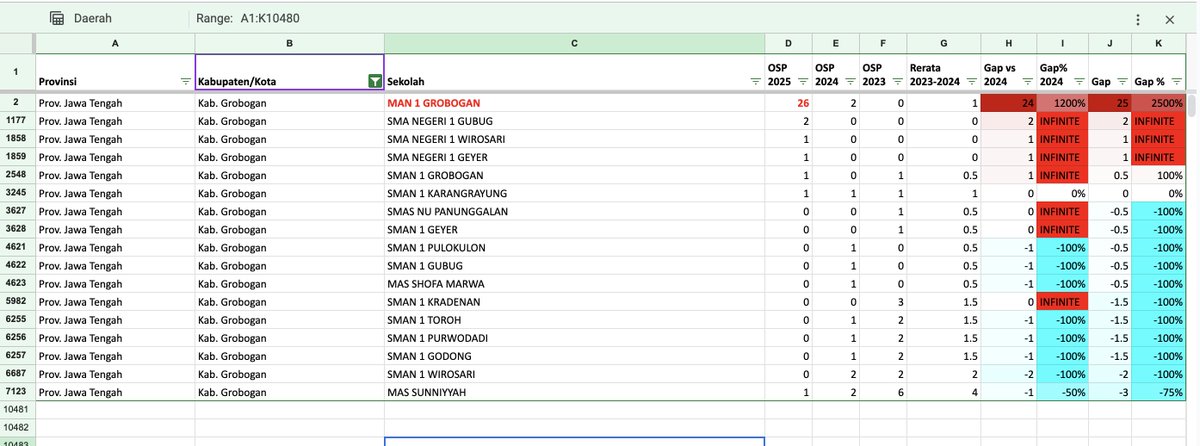
Task: Click the SMAN 1 KARANGRAYUNG cell
Action: [574, 192]
